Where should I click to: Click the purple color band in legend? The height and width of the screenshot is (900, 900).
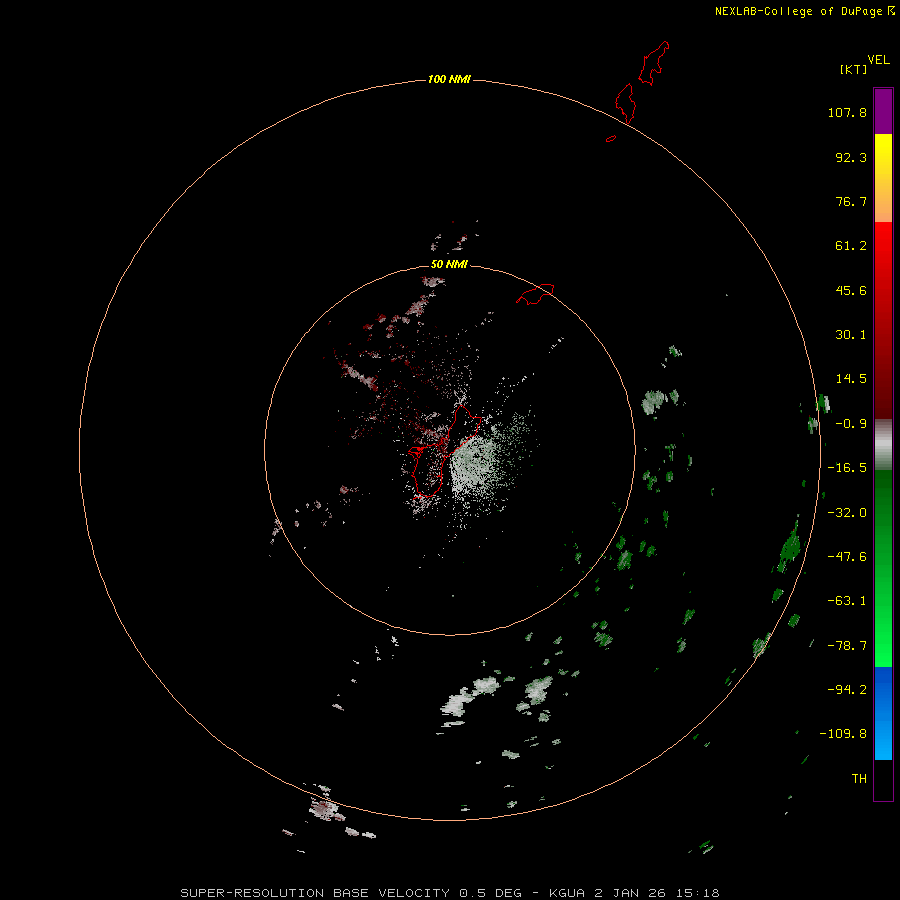point(883,111)
